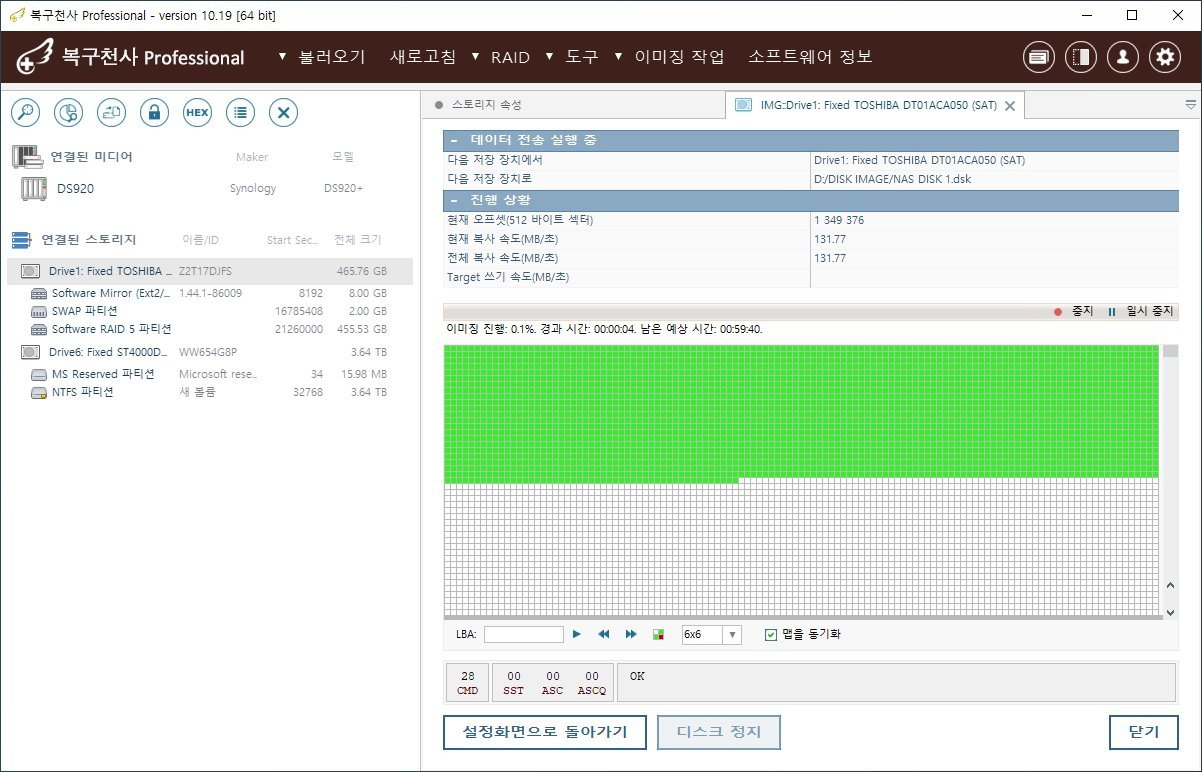
Task: Click the 28 CMD status cell
Action: pos(467,683)
